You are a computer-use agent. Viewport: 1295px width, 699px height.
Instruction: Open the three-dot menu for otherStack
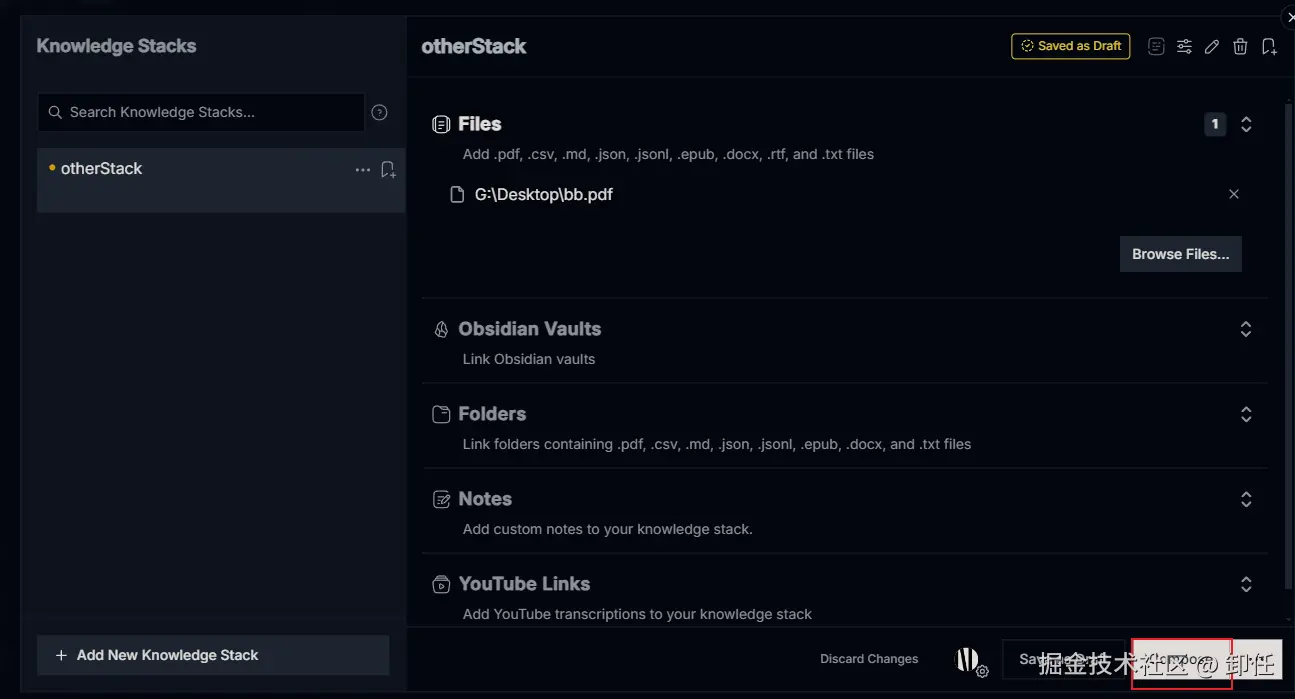click(363, 170)
